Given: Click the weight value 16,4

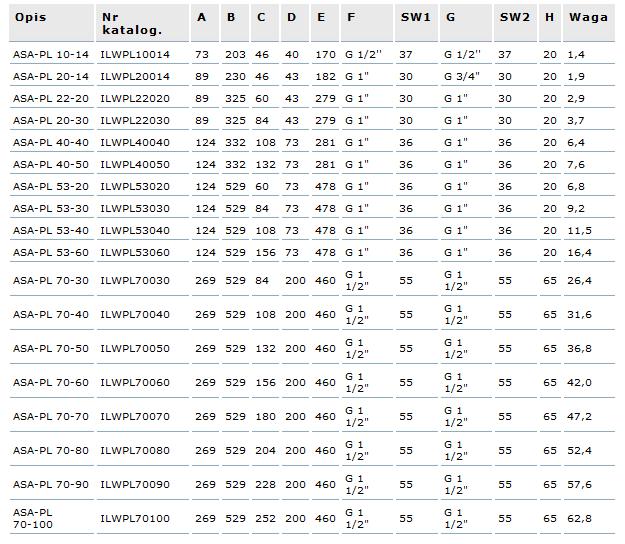Looking at the screenshot, I should [580, 252].
